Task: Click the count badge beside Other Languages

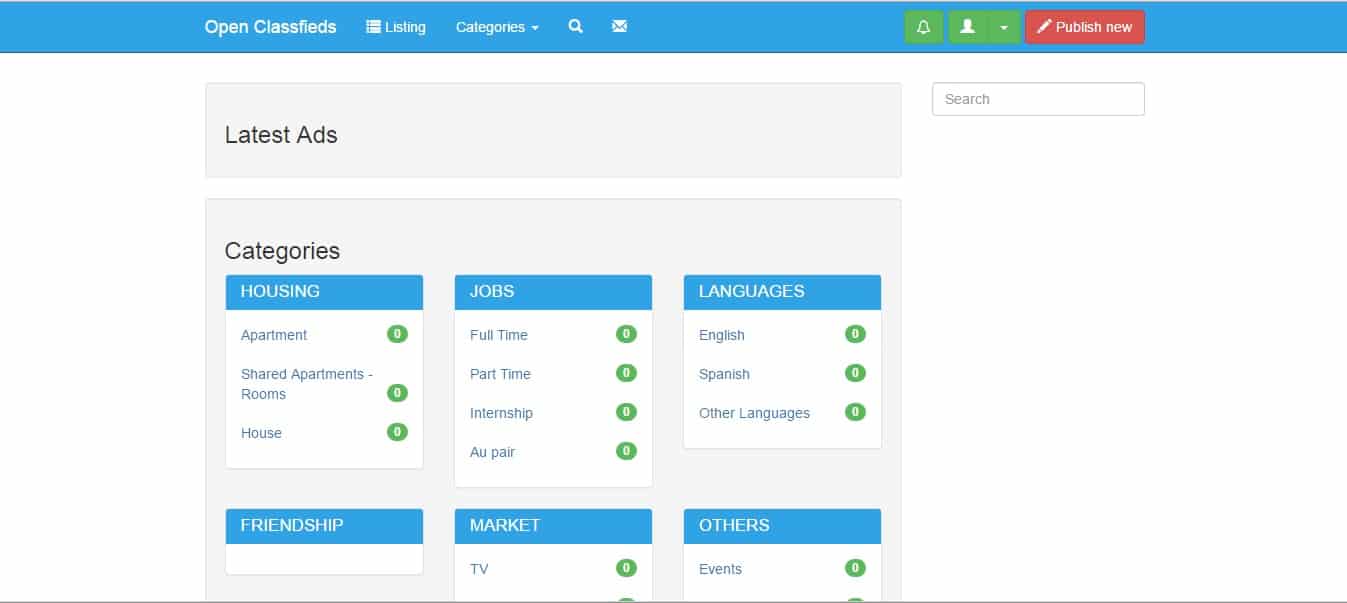Action: coord(855,412)
